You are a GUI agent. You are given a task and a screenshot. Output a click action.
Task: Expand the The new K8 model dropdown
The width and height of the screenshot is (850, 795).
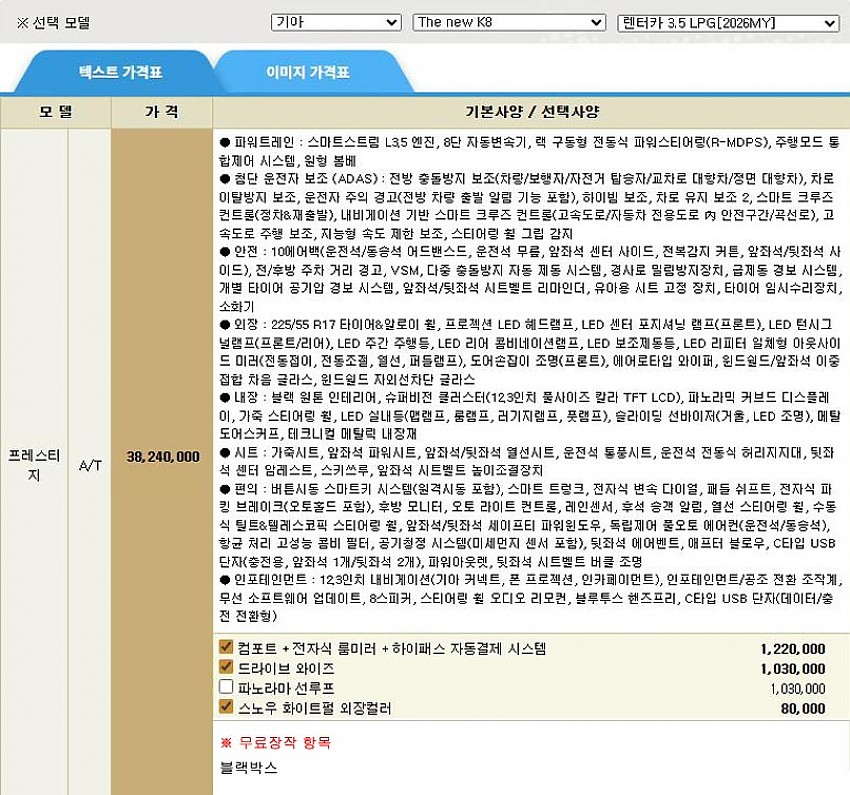[x=508, y=22]
